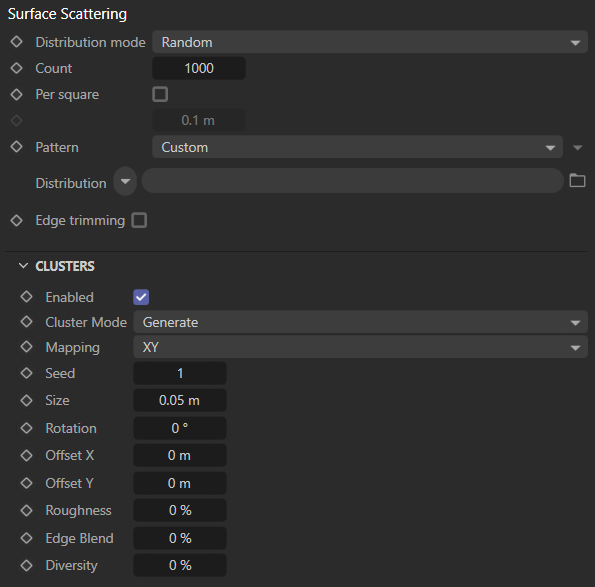
Task: Uncheck the Clusters Enabled checkbox
Action: pos(141,297)
